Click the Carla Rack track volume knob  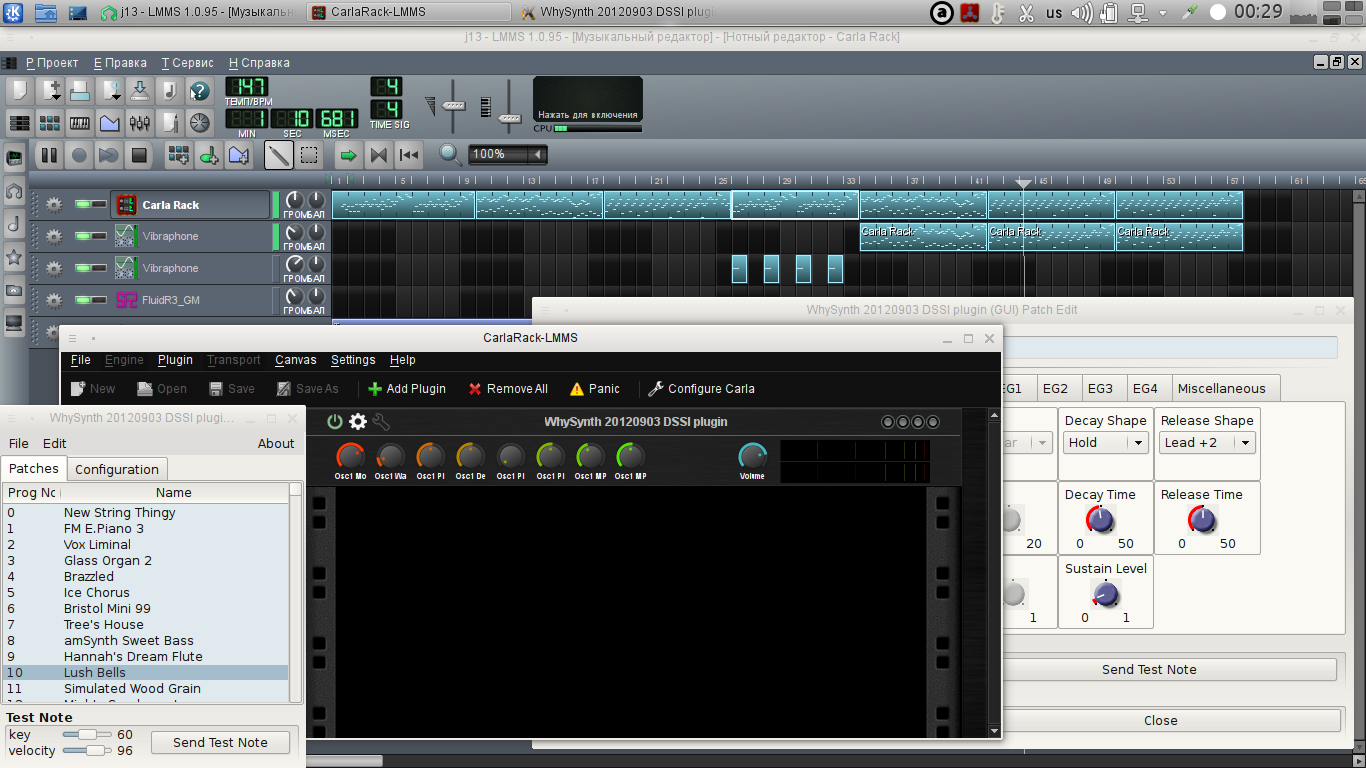coord(294,201)
